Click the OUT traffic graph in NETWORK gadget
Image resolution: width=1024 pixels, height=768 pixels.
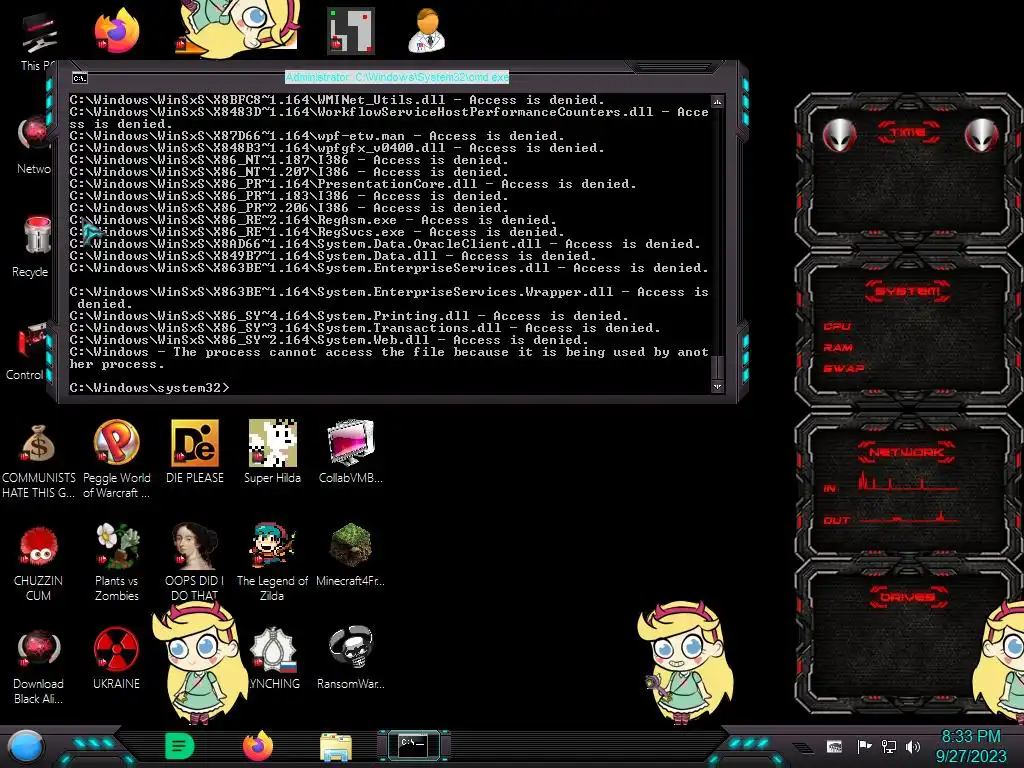(x=909, y=518)
